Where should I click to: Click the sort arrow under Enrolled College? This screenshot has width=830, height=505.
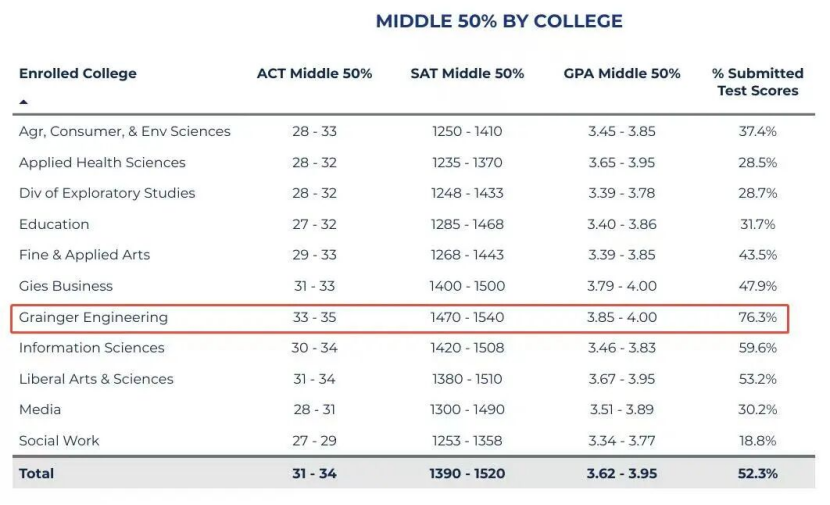(x=24, y=102)
